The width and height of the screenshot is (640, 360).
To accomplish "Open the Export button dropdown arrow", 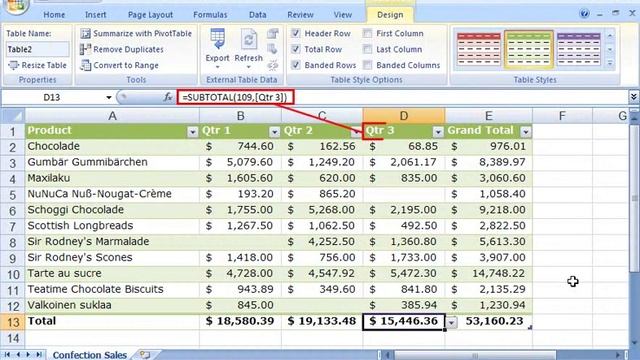I will coord(217,67).
